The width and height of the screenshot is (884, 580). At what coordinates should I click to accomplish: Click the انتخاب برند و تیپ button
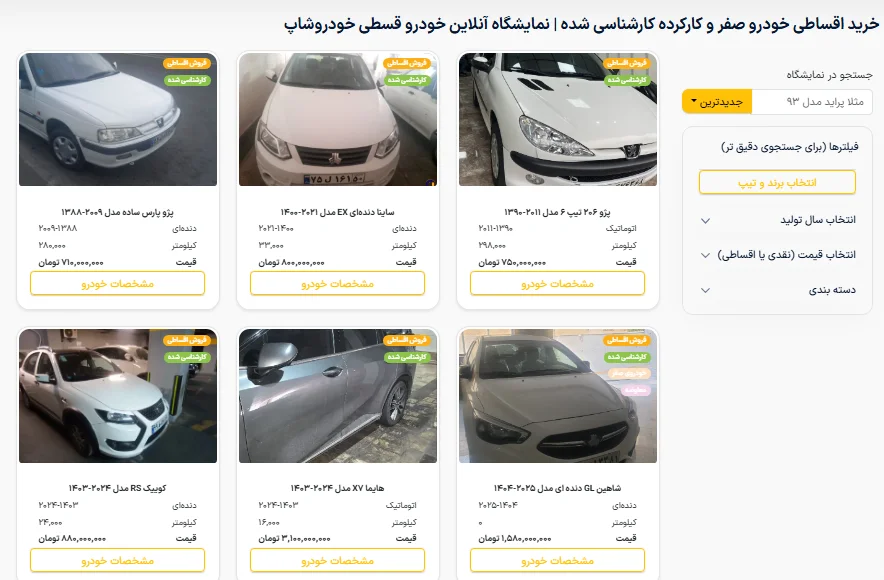(x=777, y=183)
